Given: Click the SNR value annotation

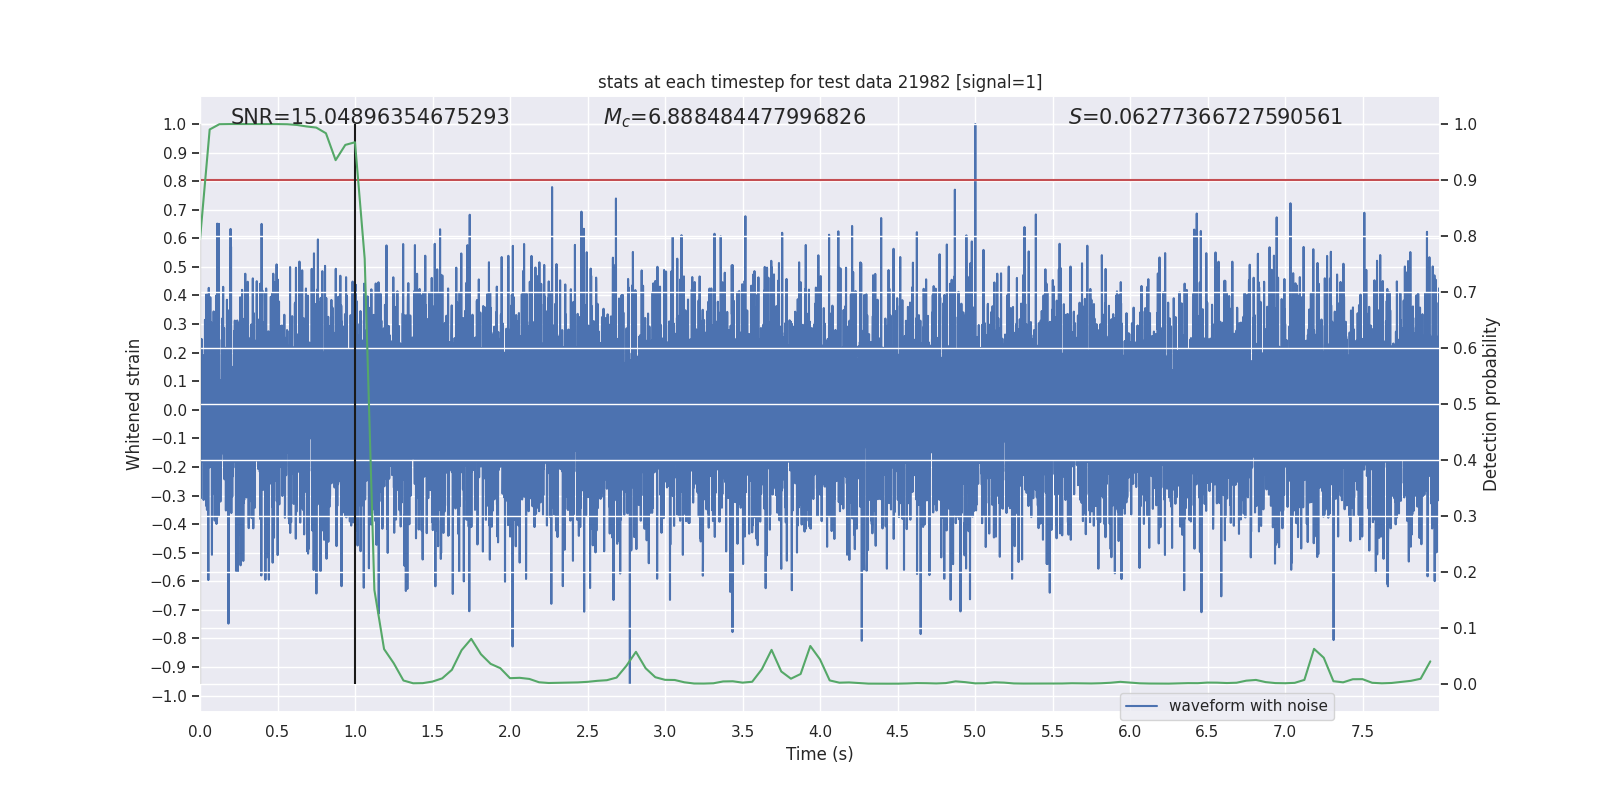Looking at the screenshot, I should click(x=370, y=117).
